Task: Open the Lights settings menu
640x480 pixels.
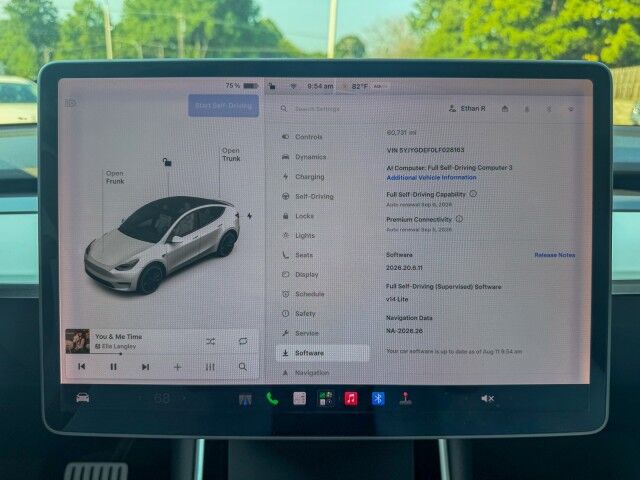Action: 299,236
